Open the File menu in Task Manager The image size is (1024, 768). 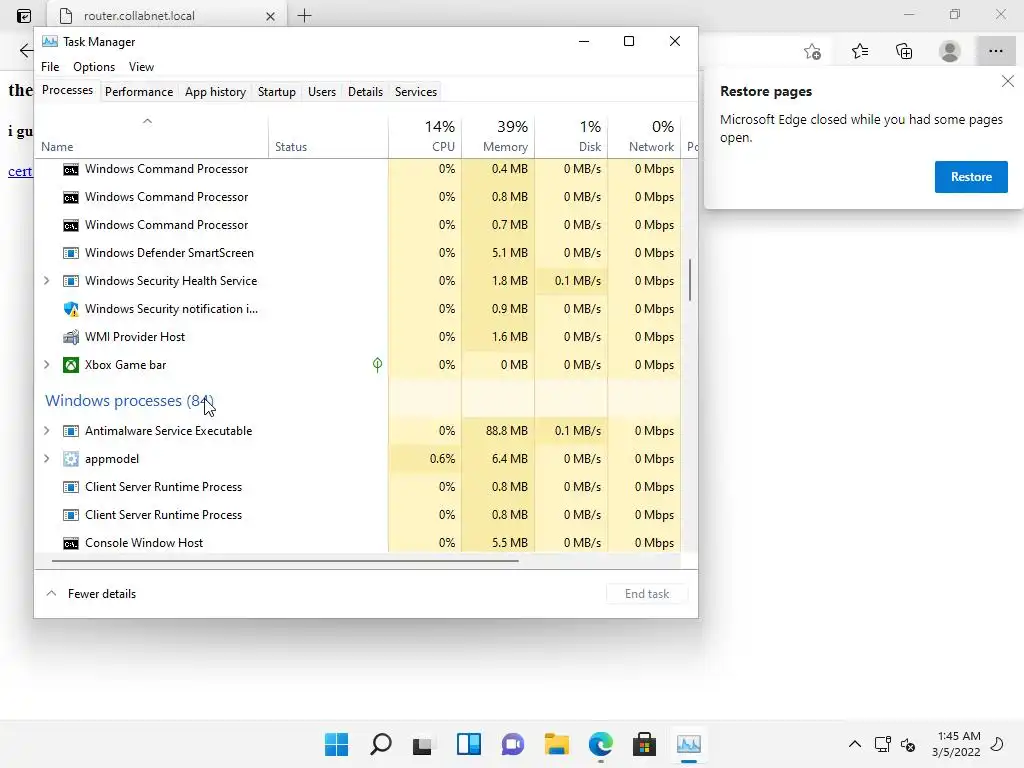pyautogui.click(x=50, y=67)
